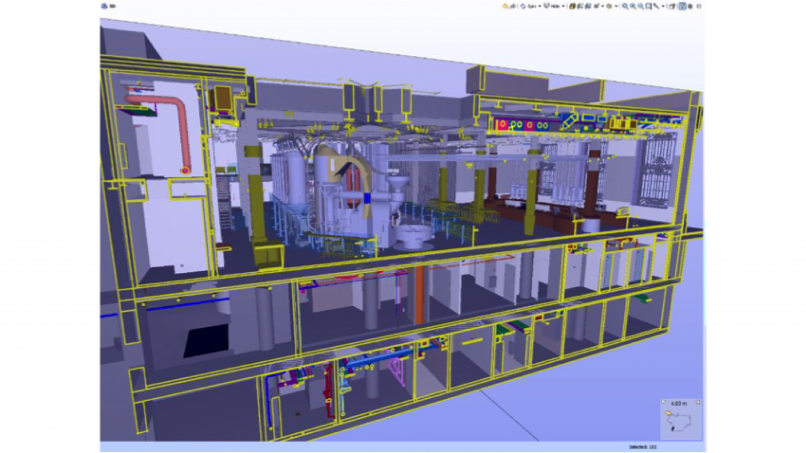Click the 4.00 m level label in minimap
Image resolution: width=806 pixels, height=453 pixels.
(680, 403)
